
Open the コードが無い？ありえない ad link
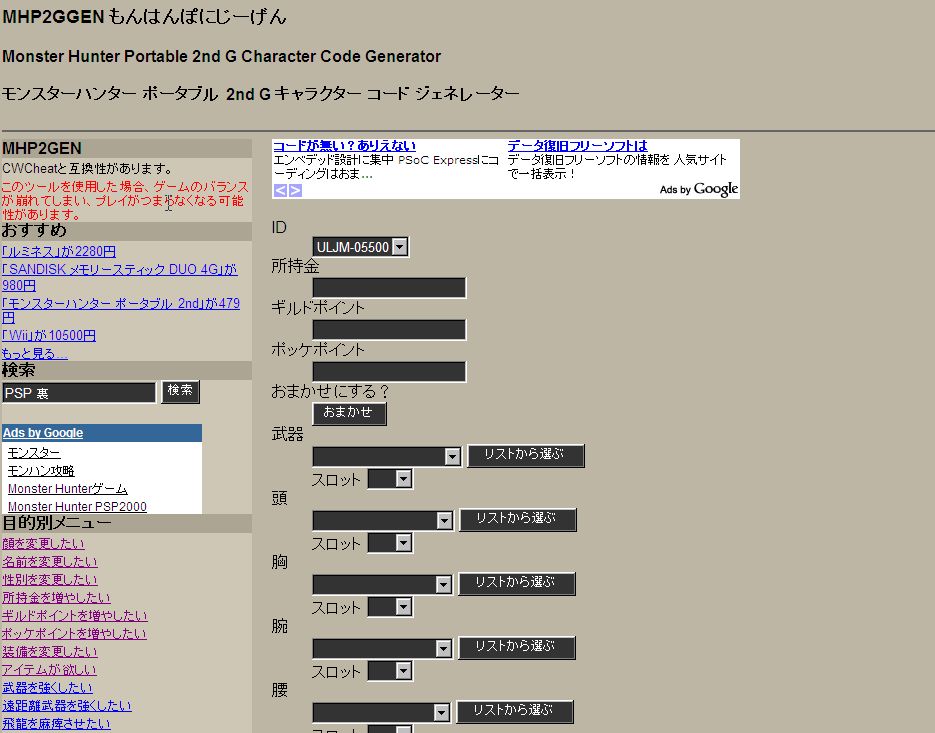344,146
